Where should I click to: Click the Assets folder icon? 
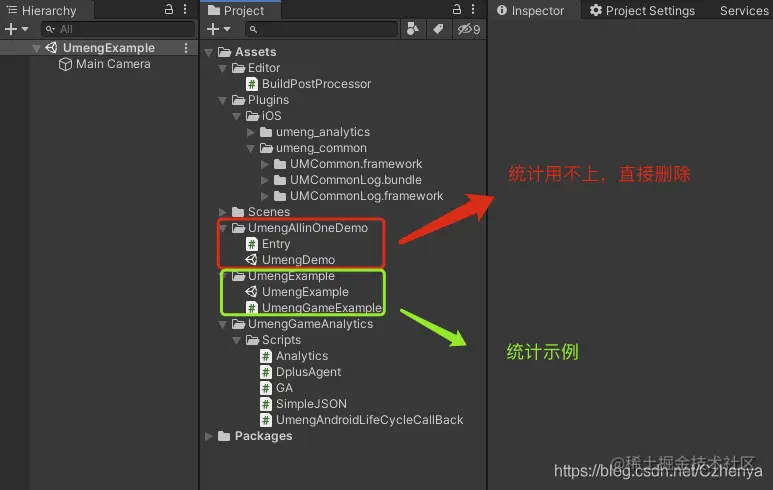(x=224, y=52)
